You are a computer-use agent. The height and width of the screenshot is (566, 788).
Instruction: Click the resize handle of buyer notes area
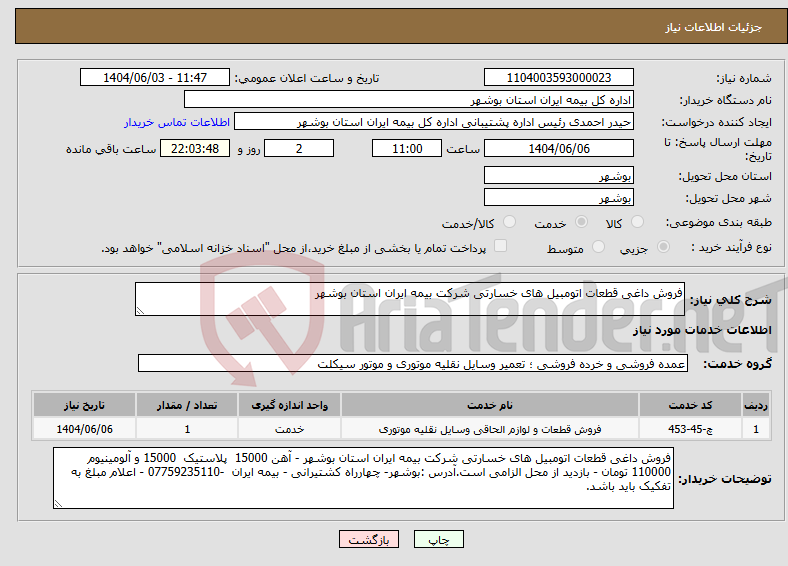pos(58,504)
